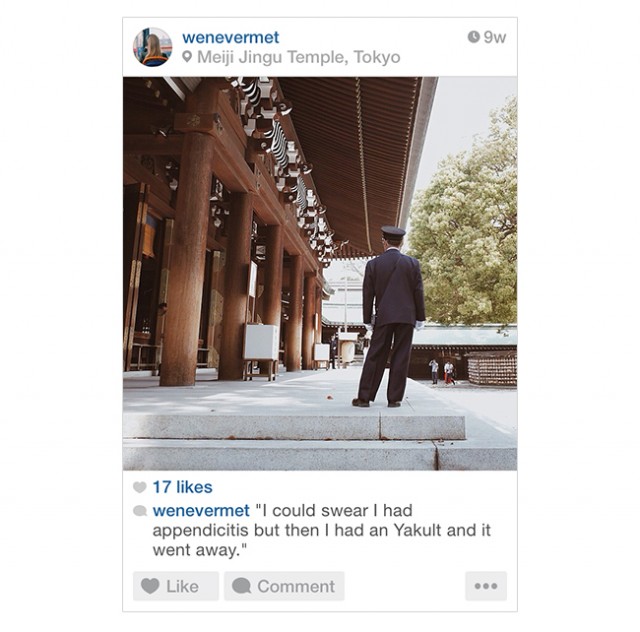The image size is (640, 632).
Task: Click speech bubble inside Comment button
Action: pyautogui.click(x=241, y=586)
